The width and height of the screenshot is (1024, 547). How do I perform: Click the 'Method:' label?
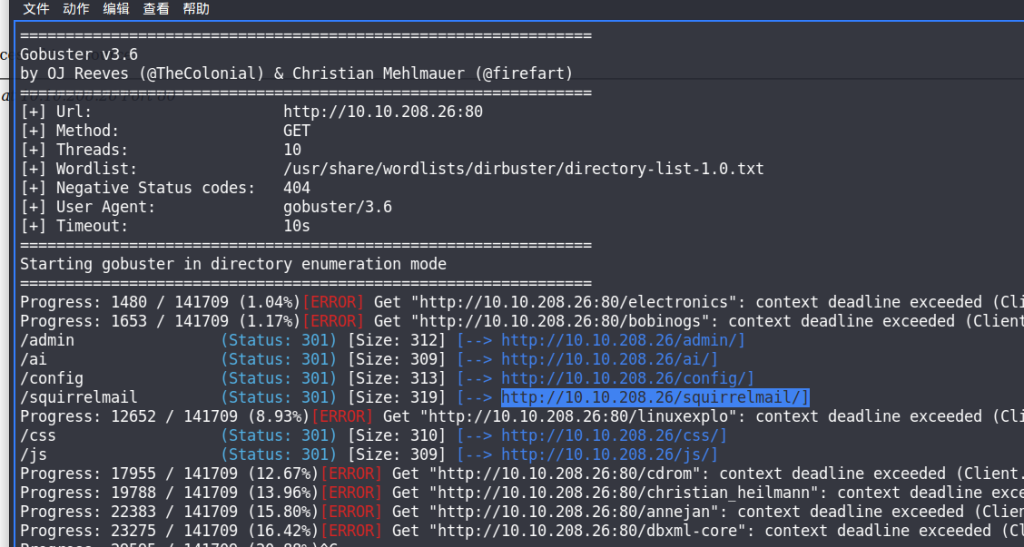click(x=88, y=131)
